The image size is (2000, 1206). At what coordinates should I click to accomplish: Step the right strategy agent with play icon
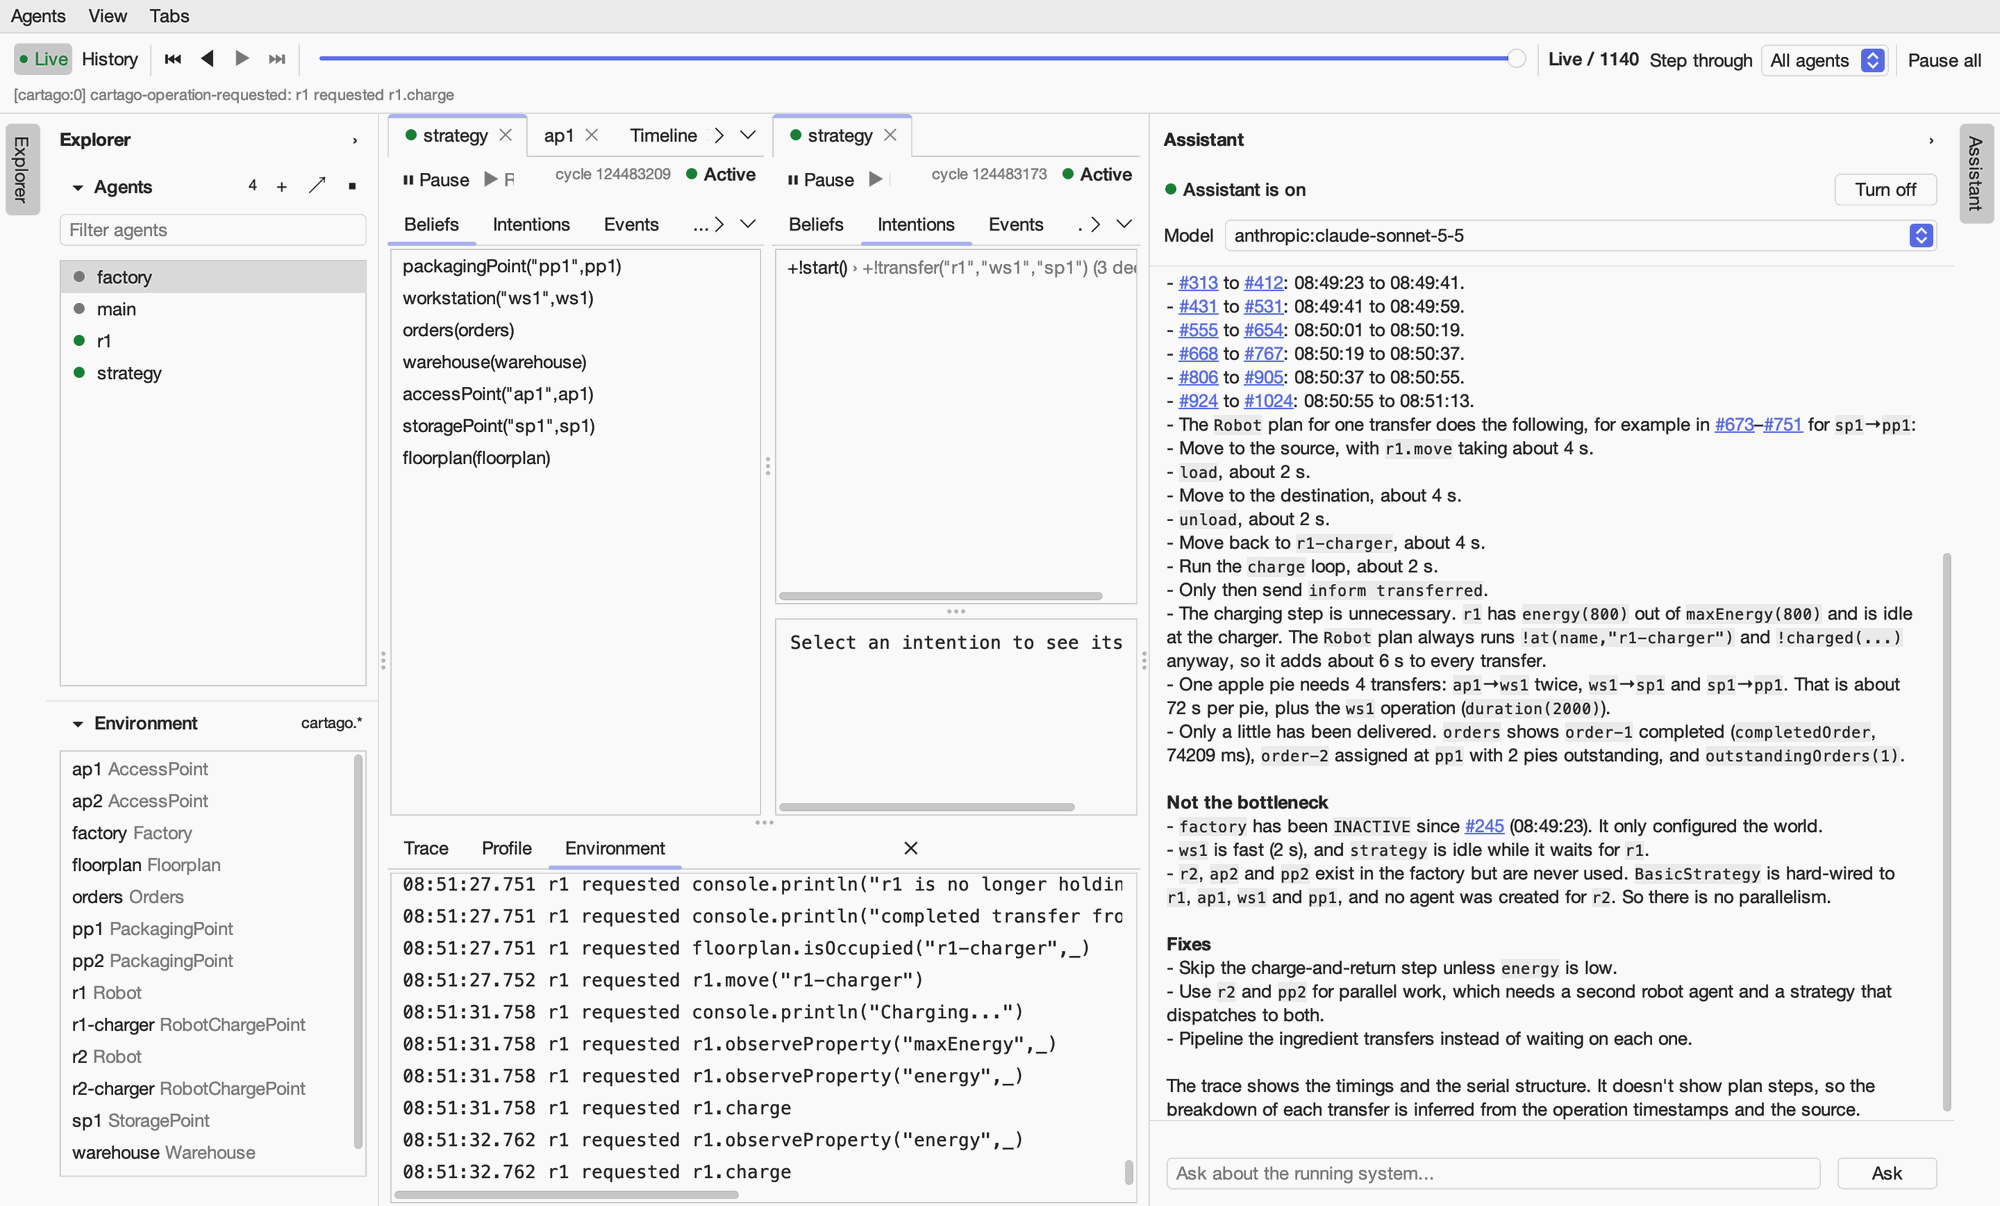(x=876, y=179)
